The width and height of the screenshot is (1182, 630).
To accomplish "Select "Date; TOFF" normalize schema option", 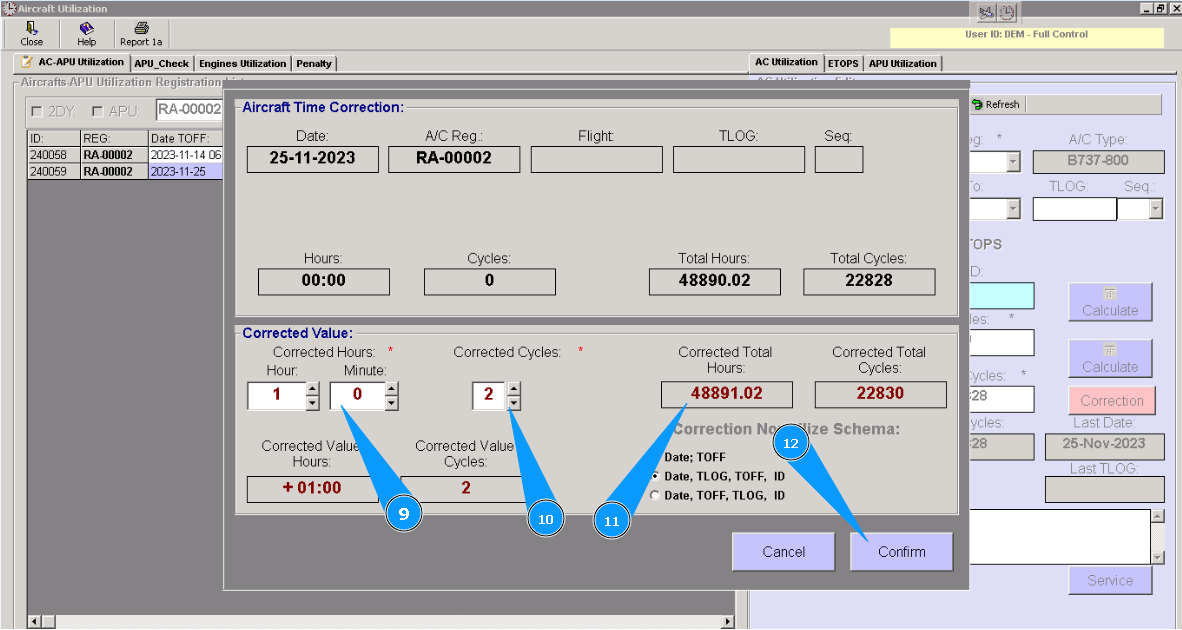I will (x=694, y=457).
